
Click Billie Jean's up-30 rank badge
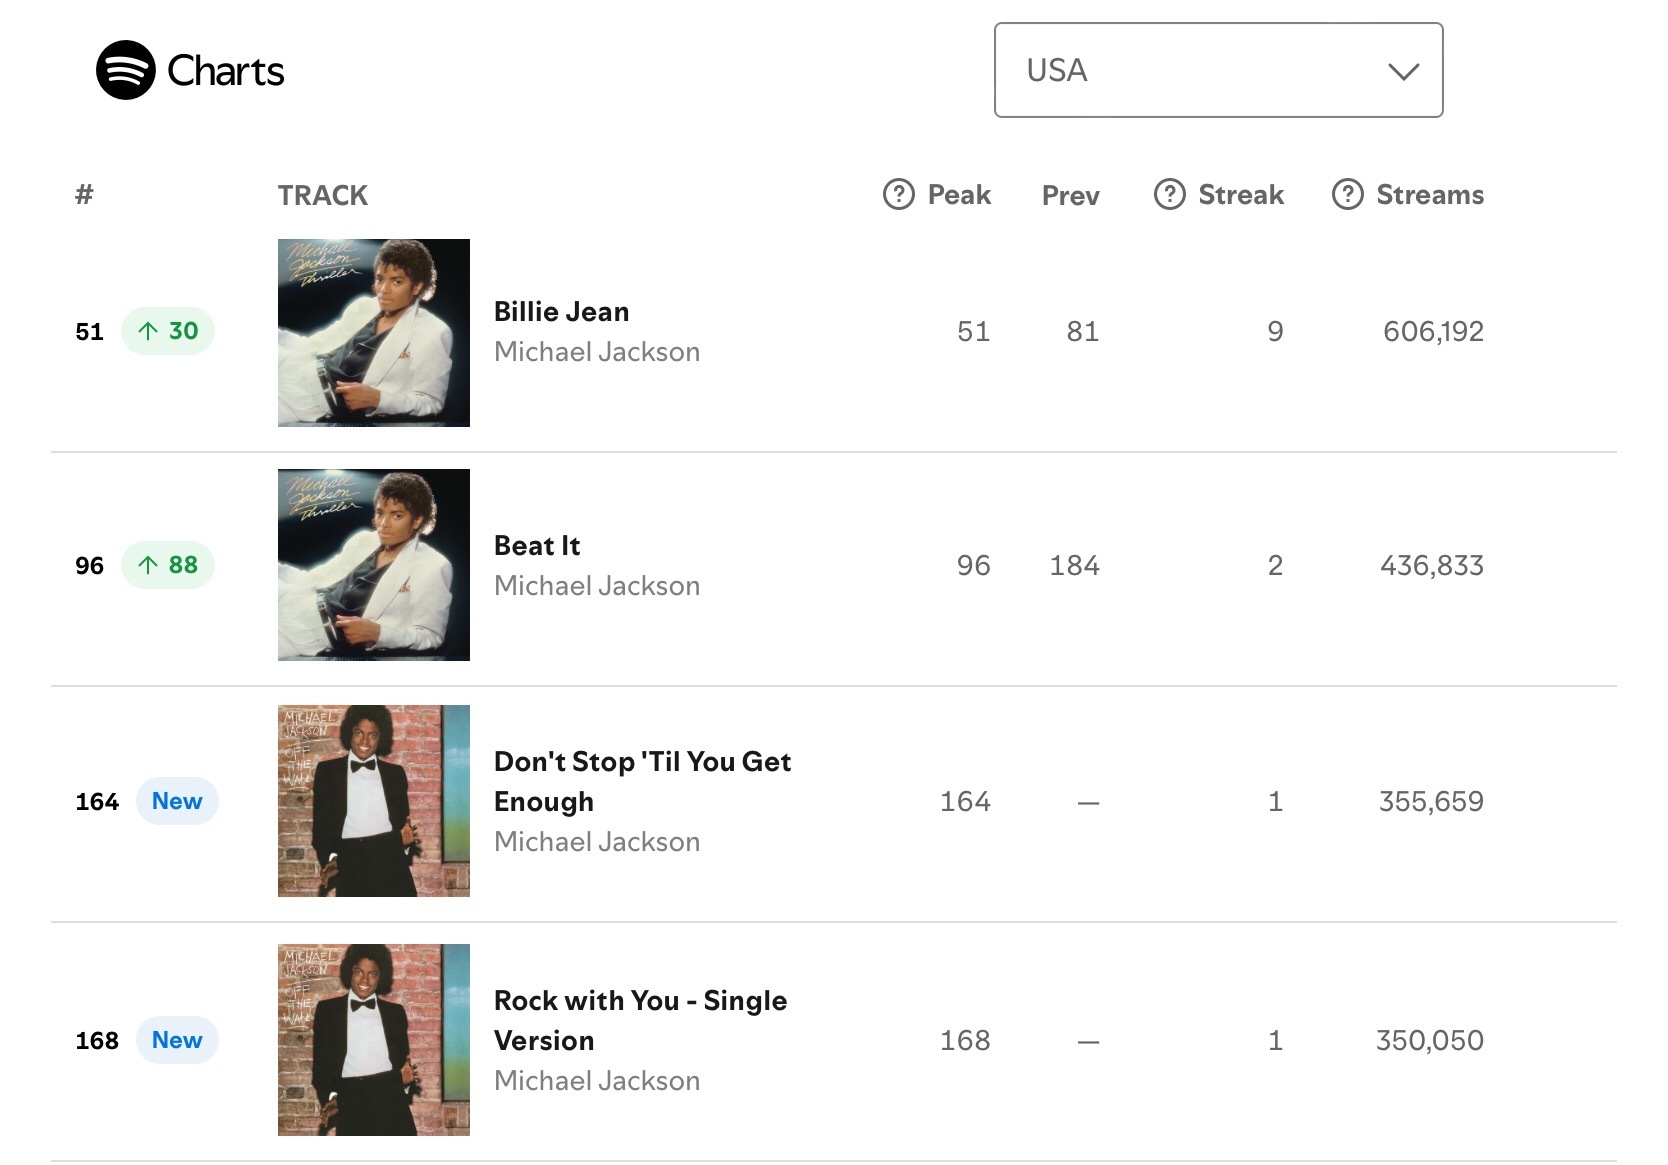[x=168, y=331]
